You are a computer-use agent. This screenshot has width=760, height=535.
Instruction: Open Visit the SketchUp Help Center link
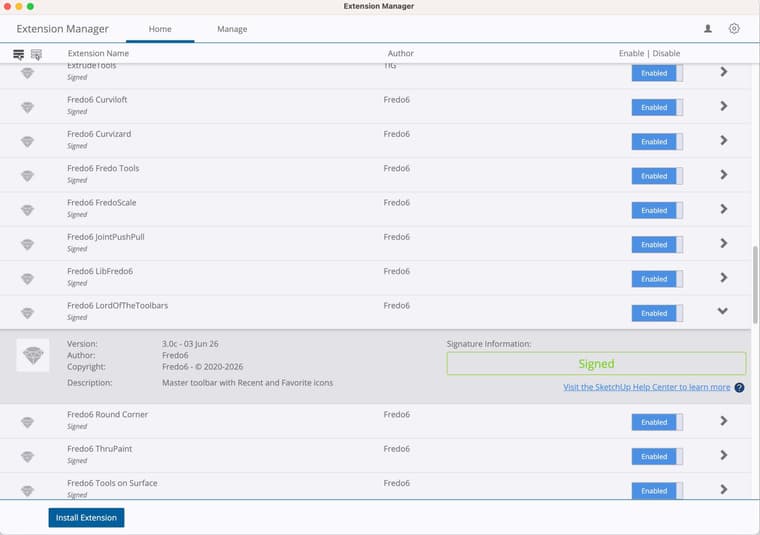click(x=647, y=387)
